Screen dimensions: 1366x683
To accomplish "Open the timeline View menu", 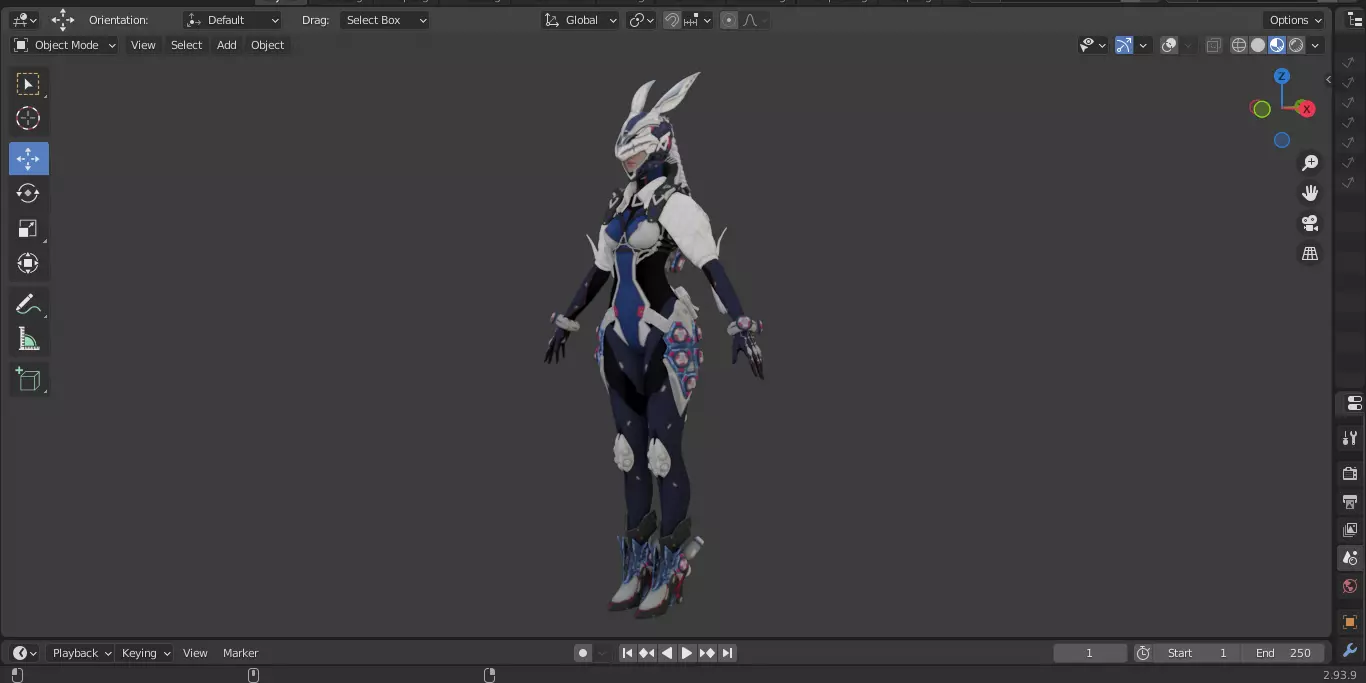I will tap(195, 653).
